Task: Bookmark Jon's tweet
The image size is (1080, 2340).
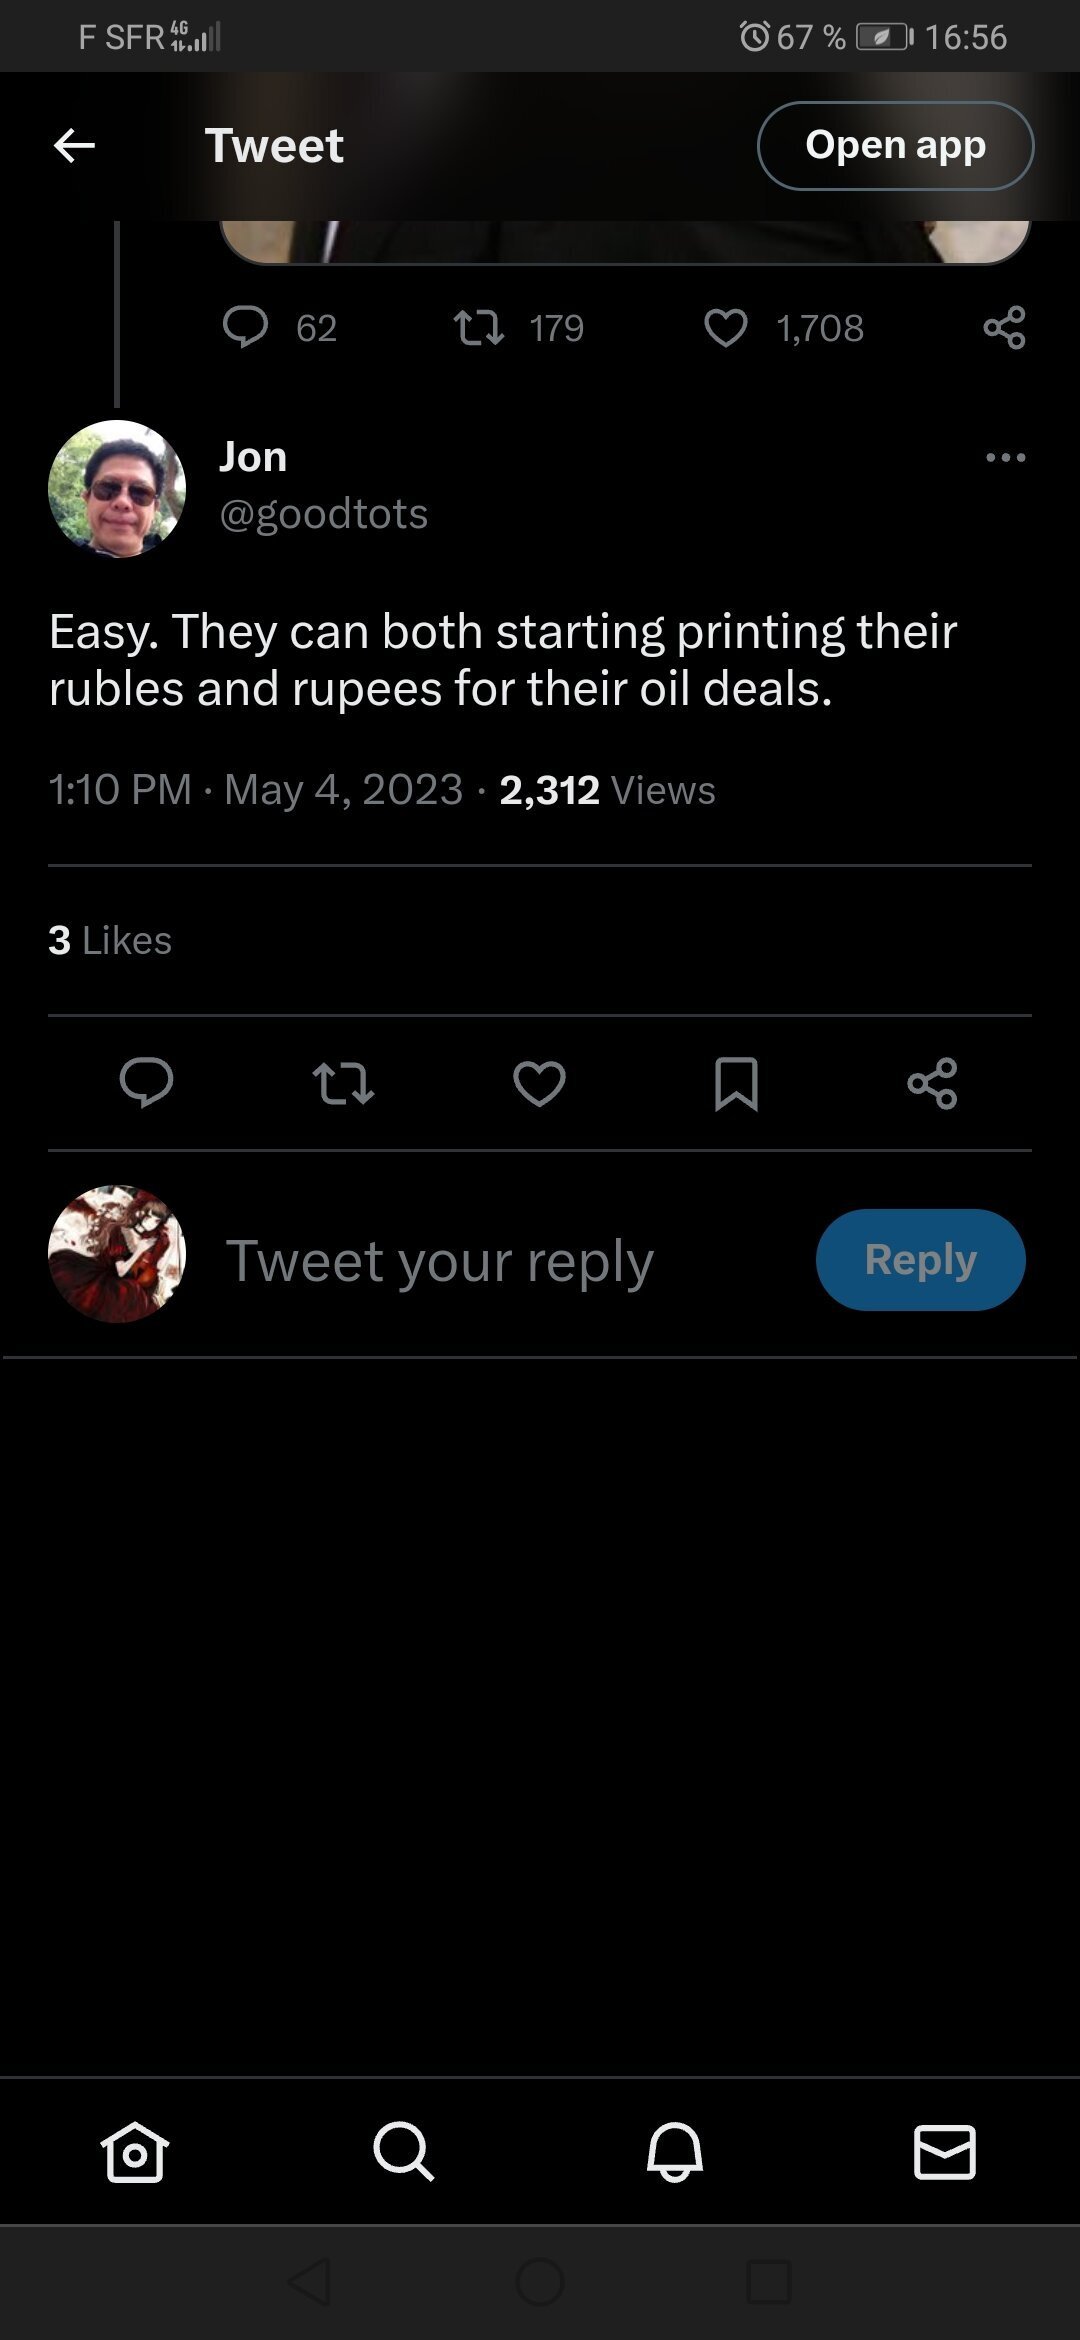Action: 736,1083
